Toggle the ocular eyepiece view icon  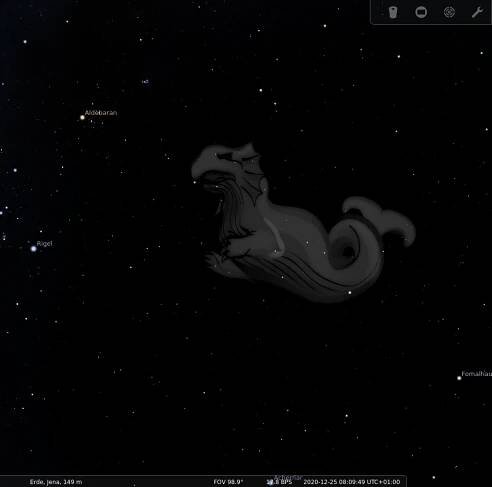pyautogui.click(x=393, y=12)
